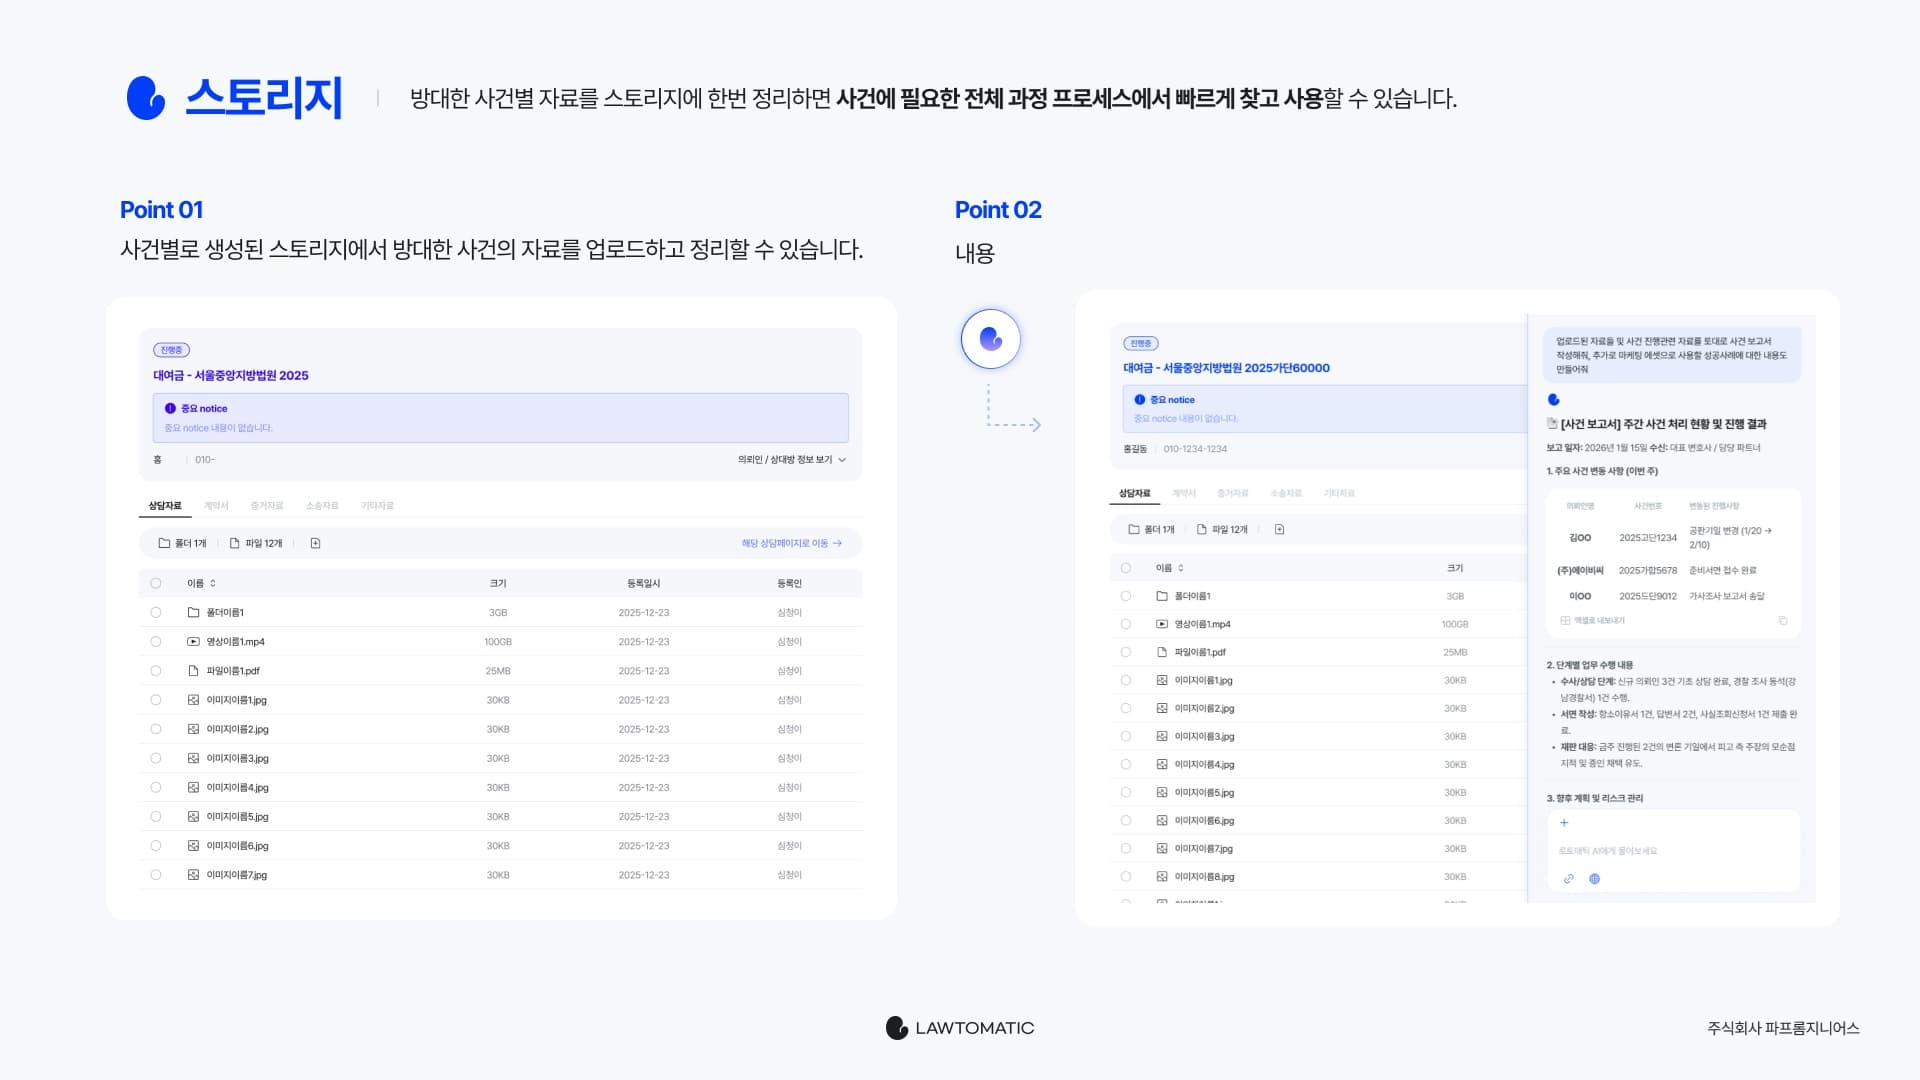Click the link attachment icon in AI input box
This screenshot has width=1920, height=1080.
coord(1567,877)
